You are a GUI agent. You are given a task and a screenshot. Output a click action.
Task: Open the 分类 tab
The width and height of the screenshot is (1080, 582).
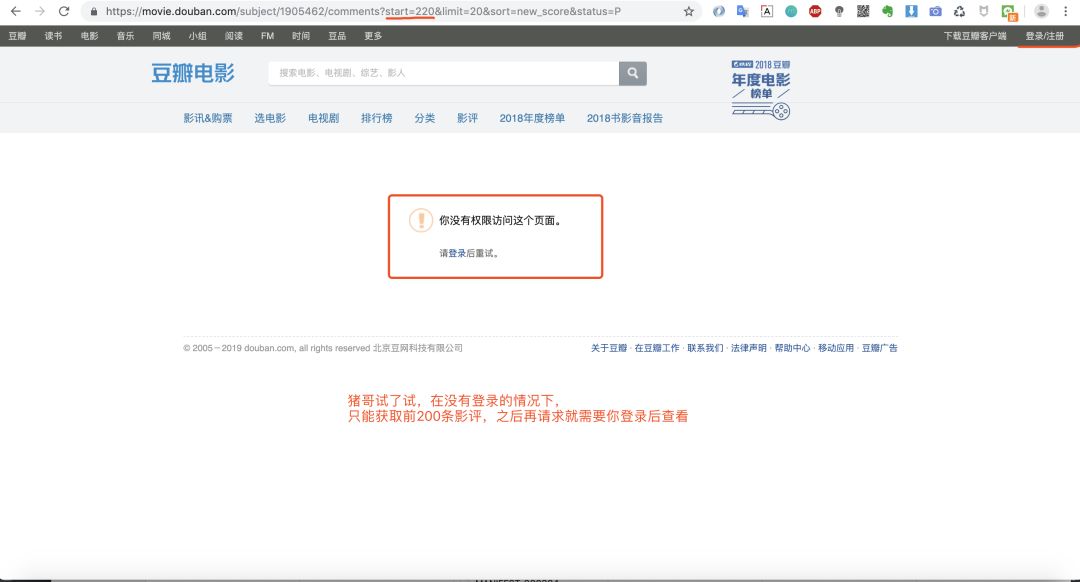(424, 118)
